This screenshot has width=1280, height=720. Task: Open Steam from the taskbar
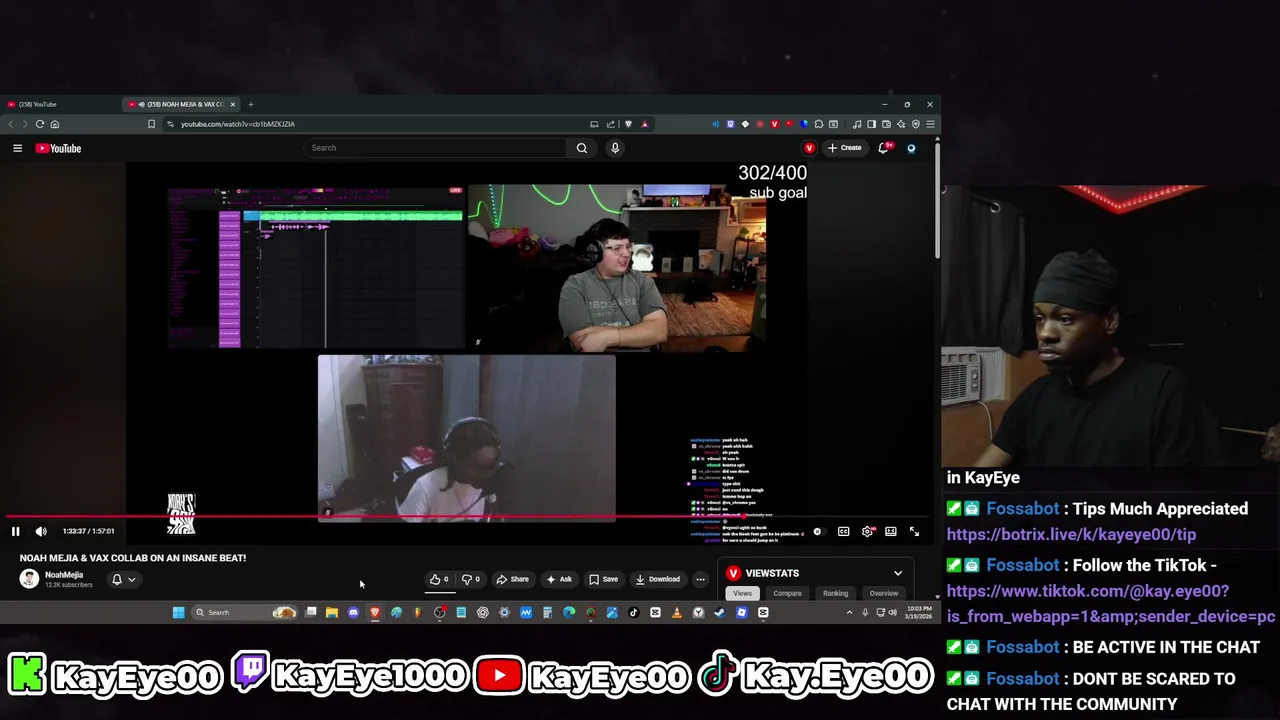pos(720,612)
